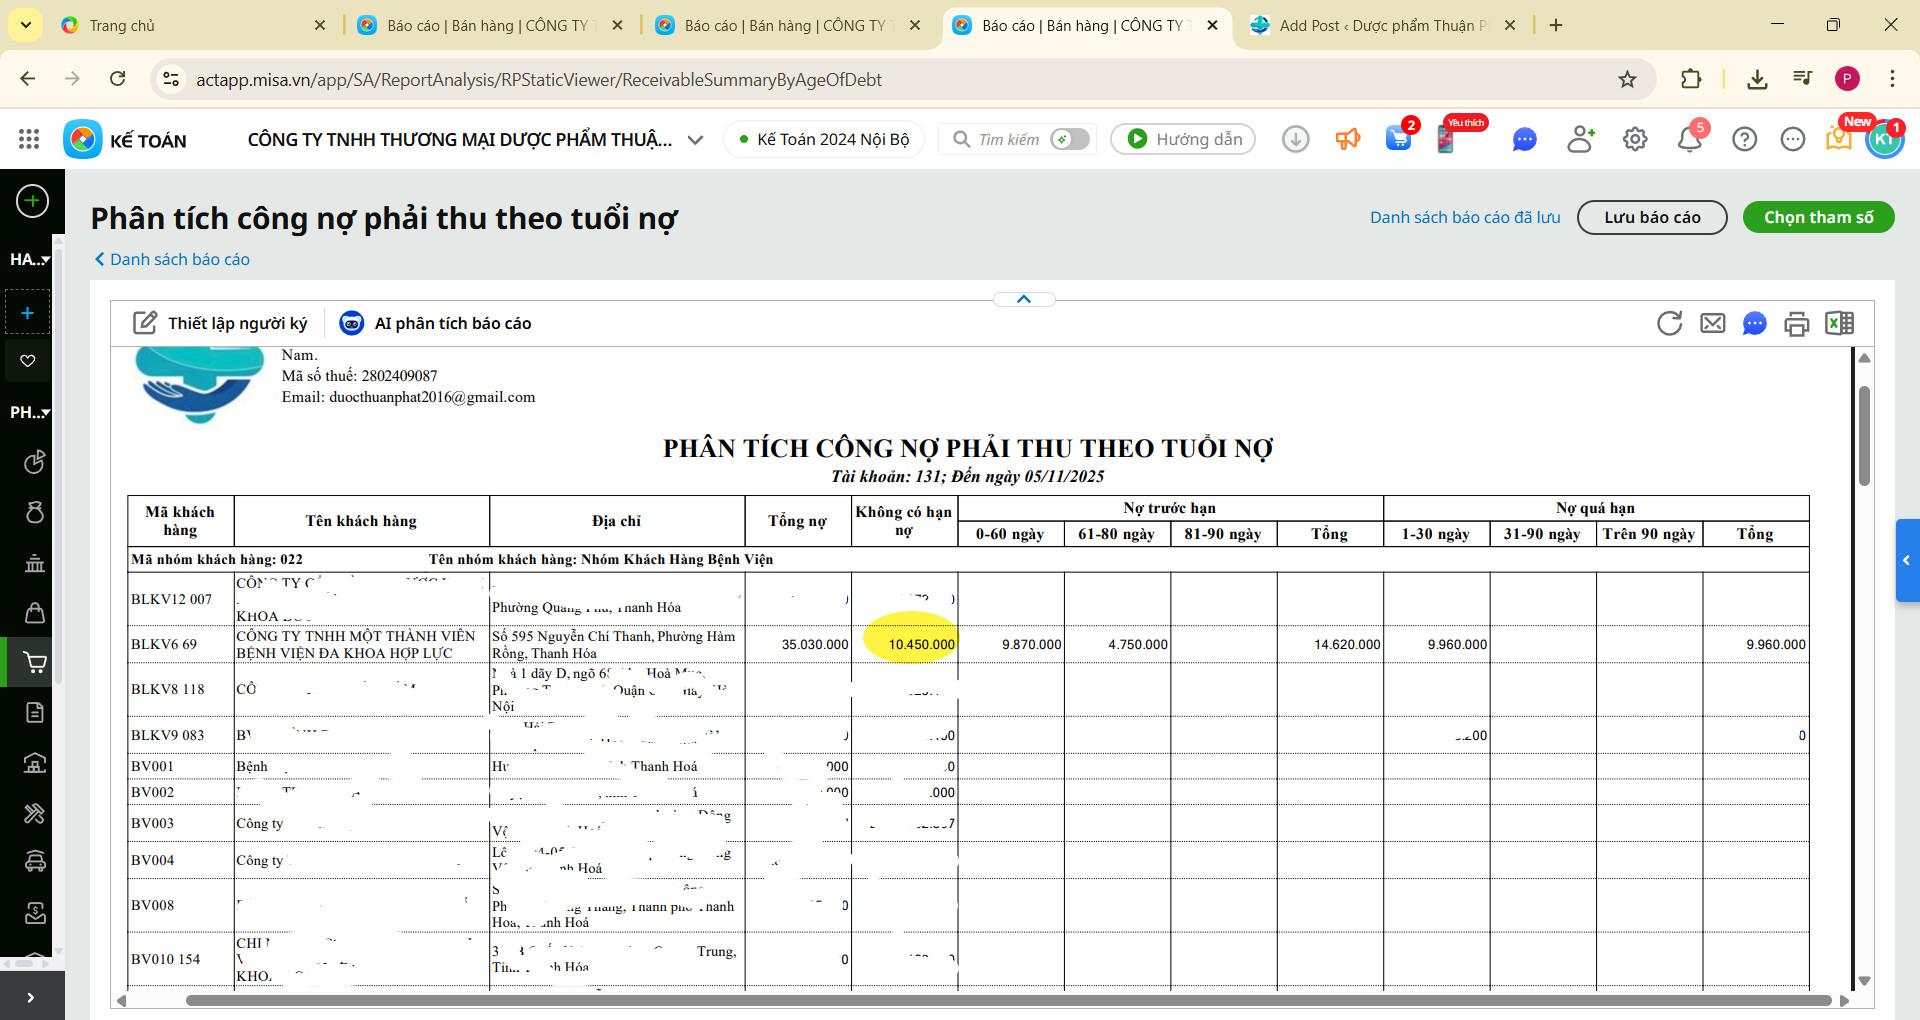Image resolution: width=1920 pixels, height=1020 pixels.
Task: Click the shopping cart sidebar icon
Action: [x=34, y=662]
